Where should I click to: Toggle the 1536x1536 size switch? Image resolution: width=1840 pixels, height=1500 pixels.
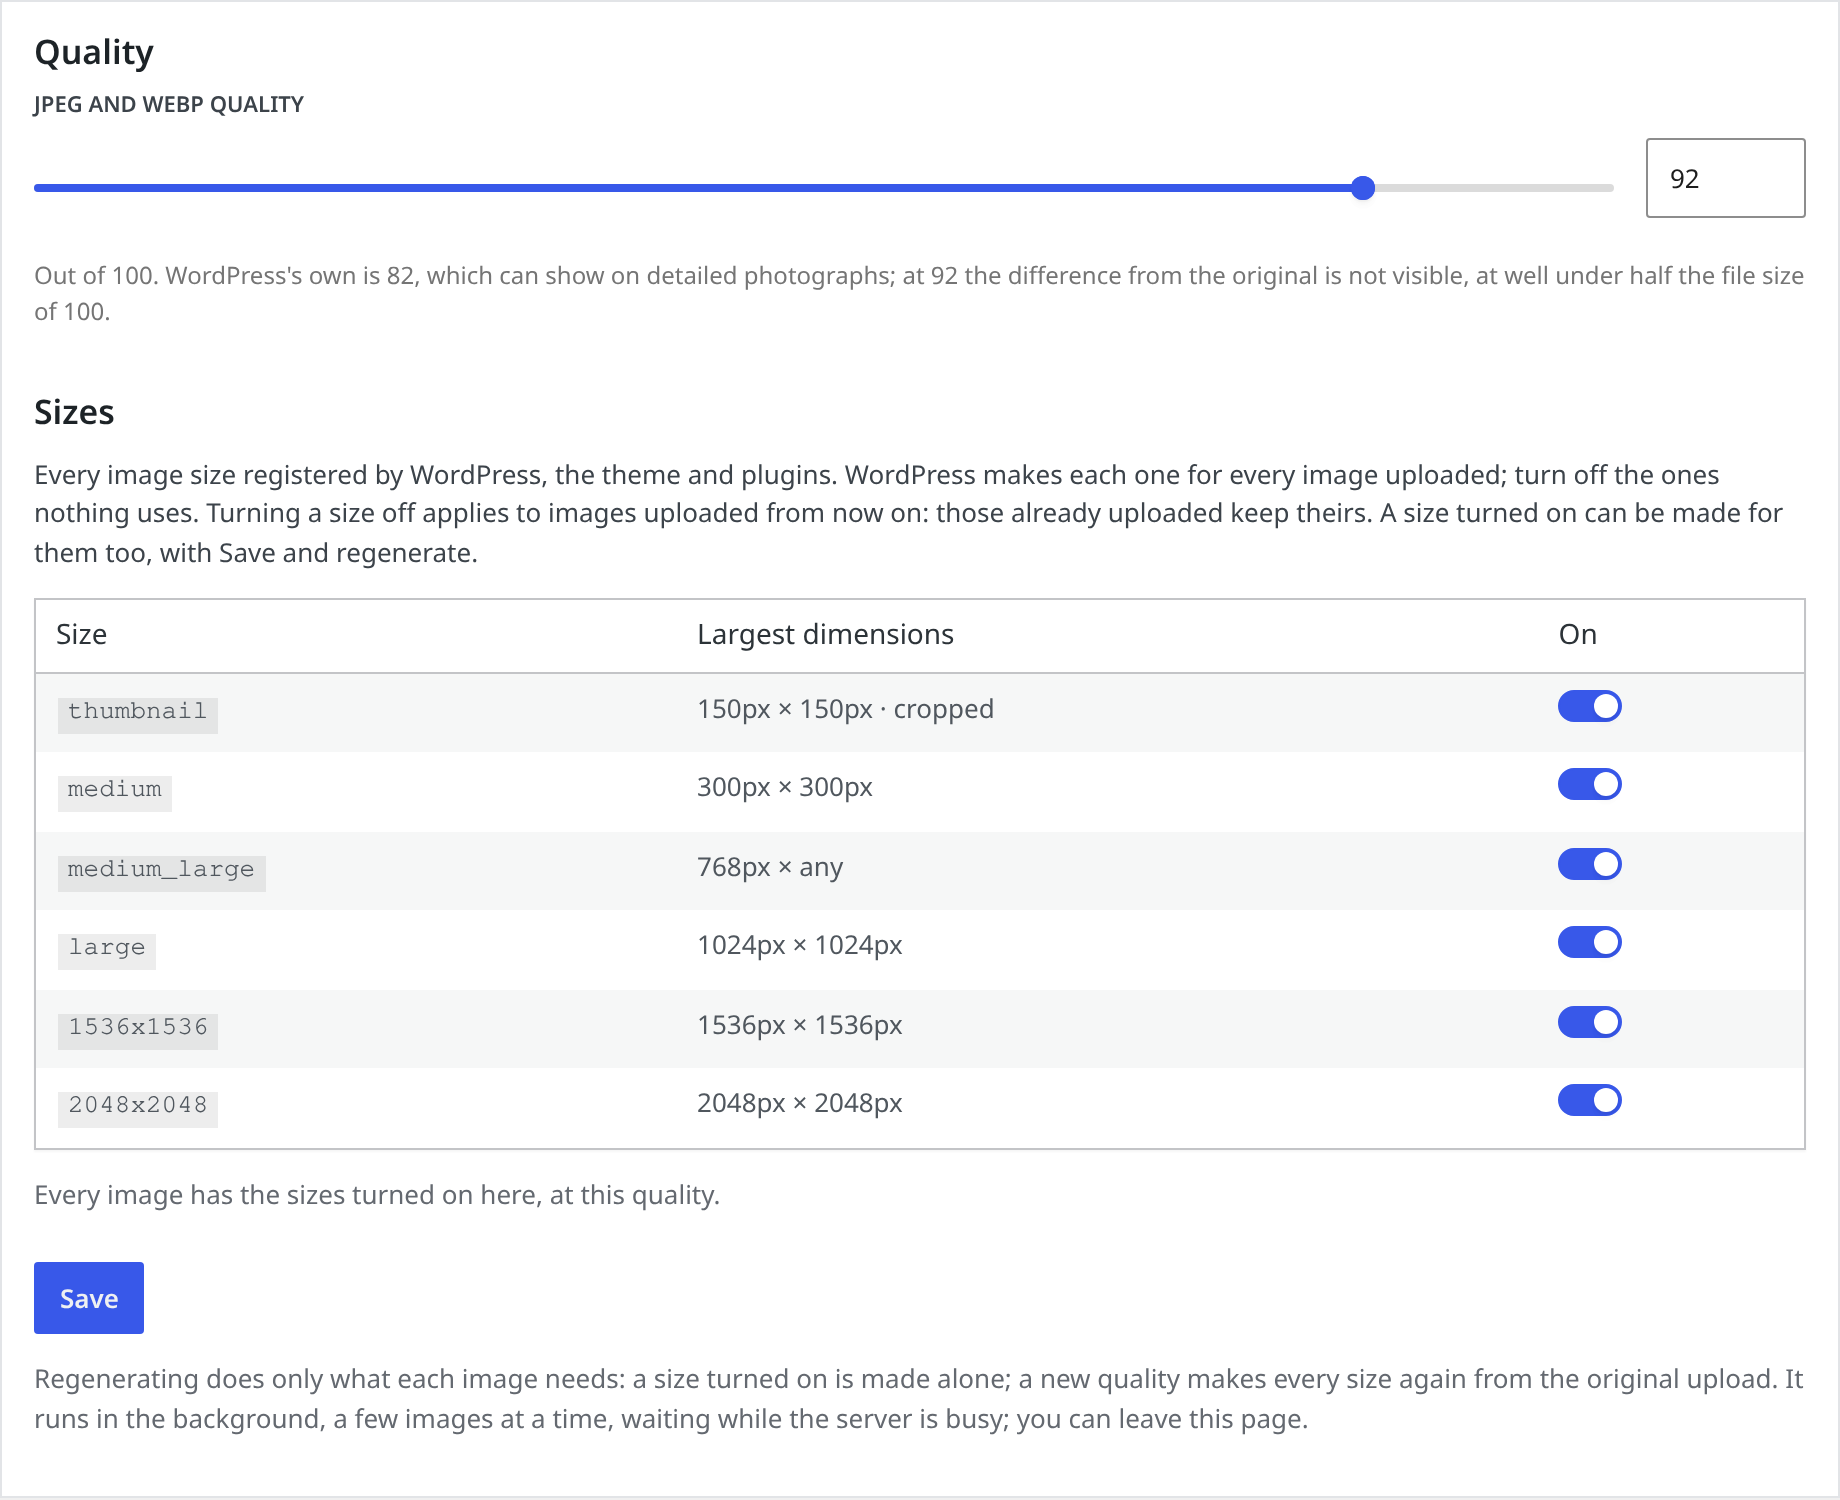1589,1023
